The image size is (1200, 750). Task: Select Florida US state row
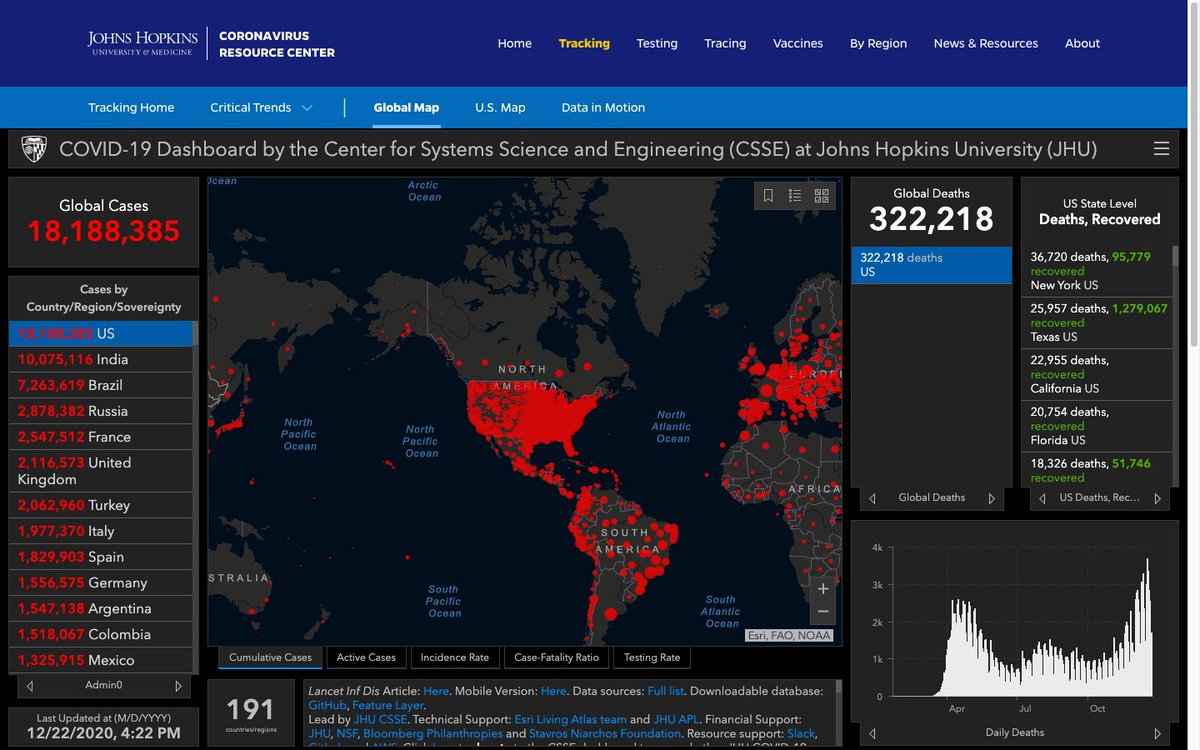[x=1098, y=427]
